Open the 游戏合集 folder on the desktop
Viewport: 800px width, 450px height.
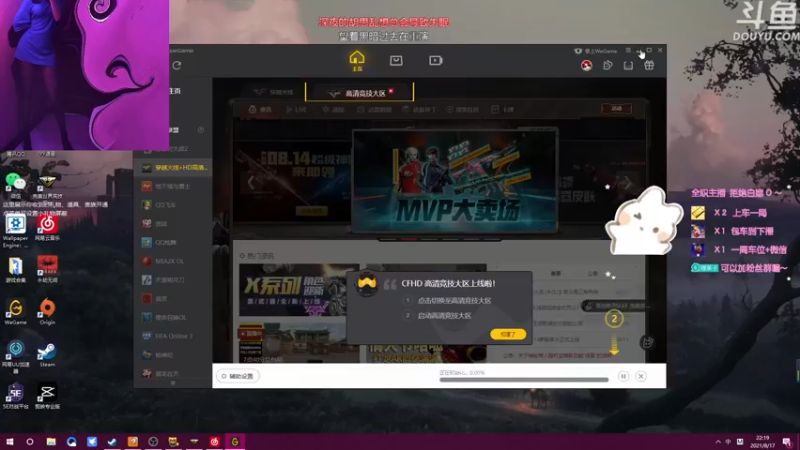point(15,270)
